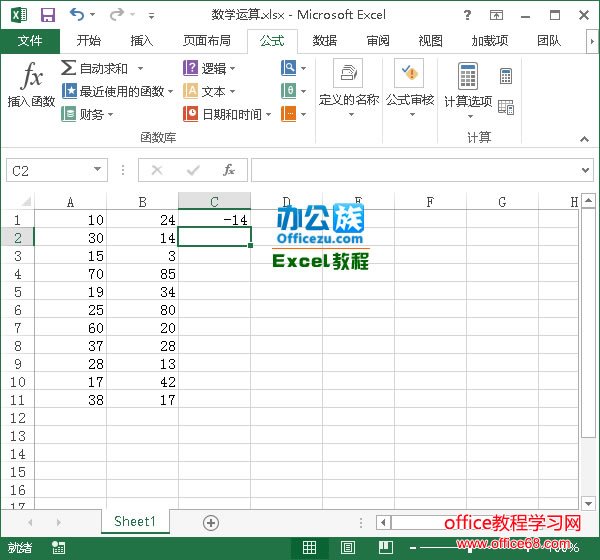Open the File tab

[x=30, y=41]
